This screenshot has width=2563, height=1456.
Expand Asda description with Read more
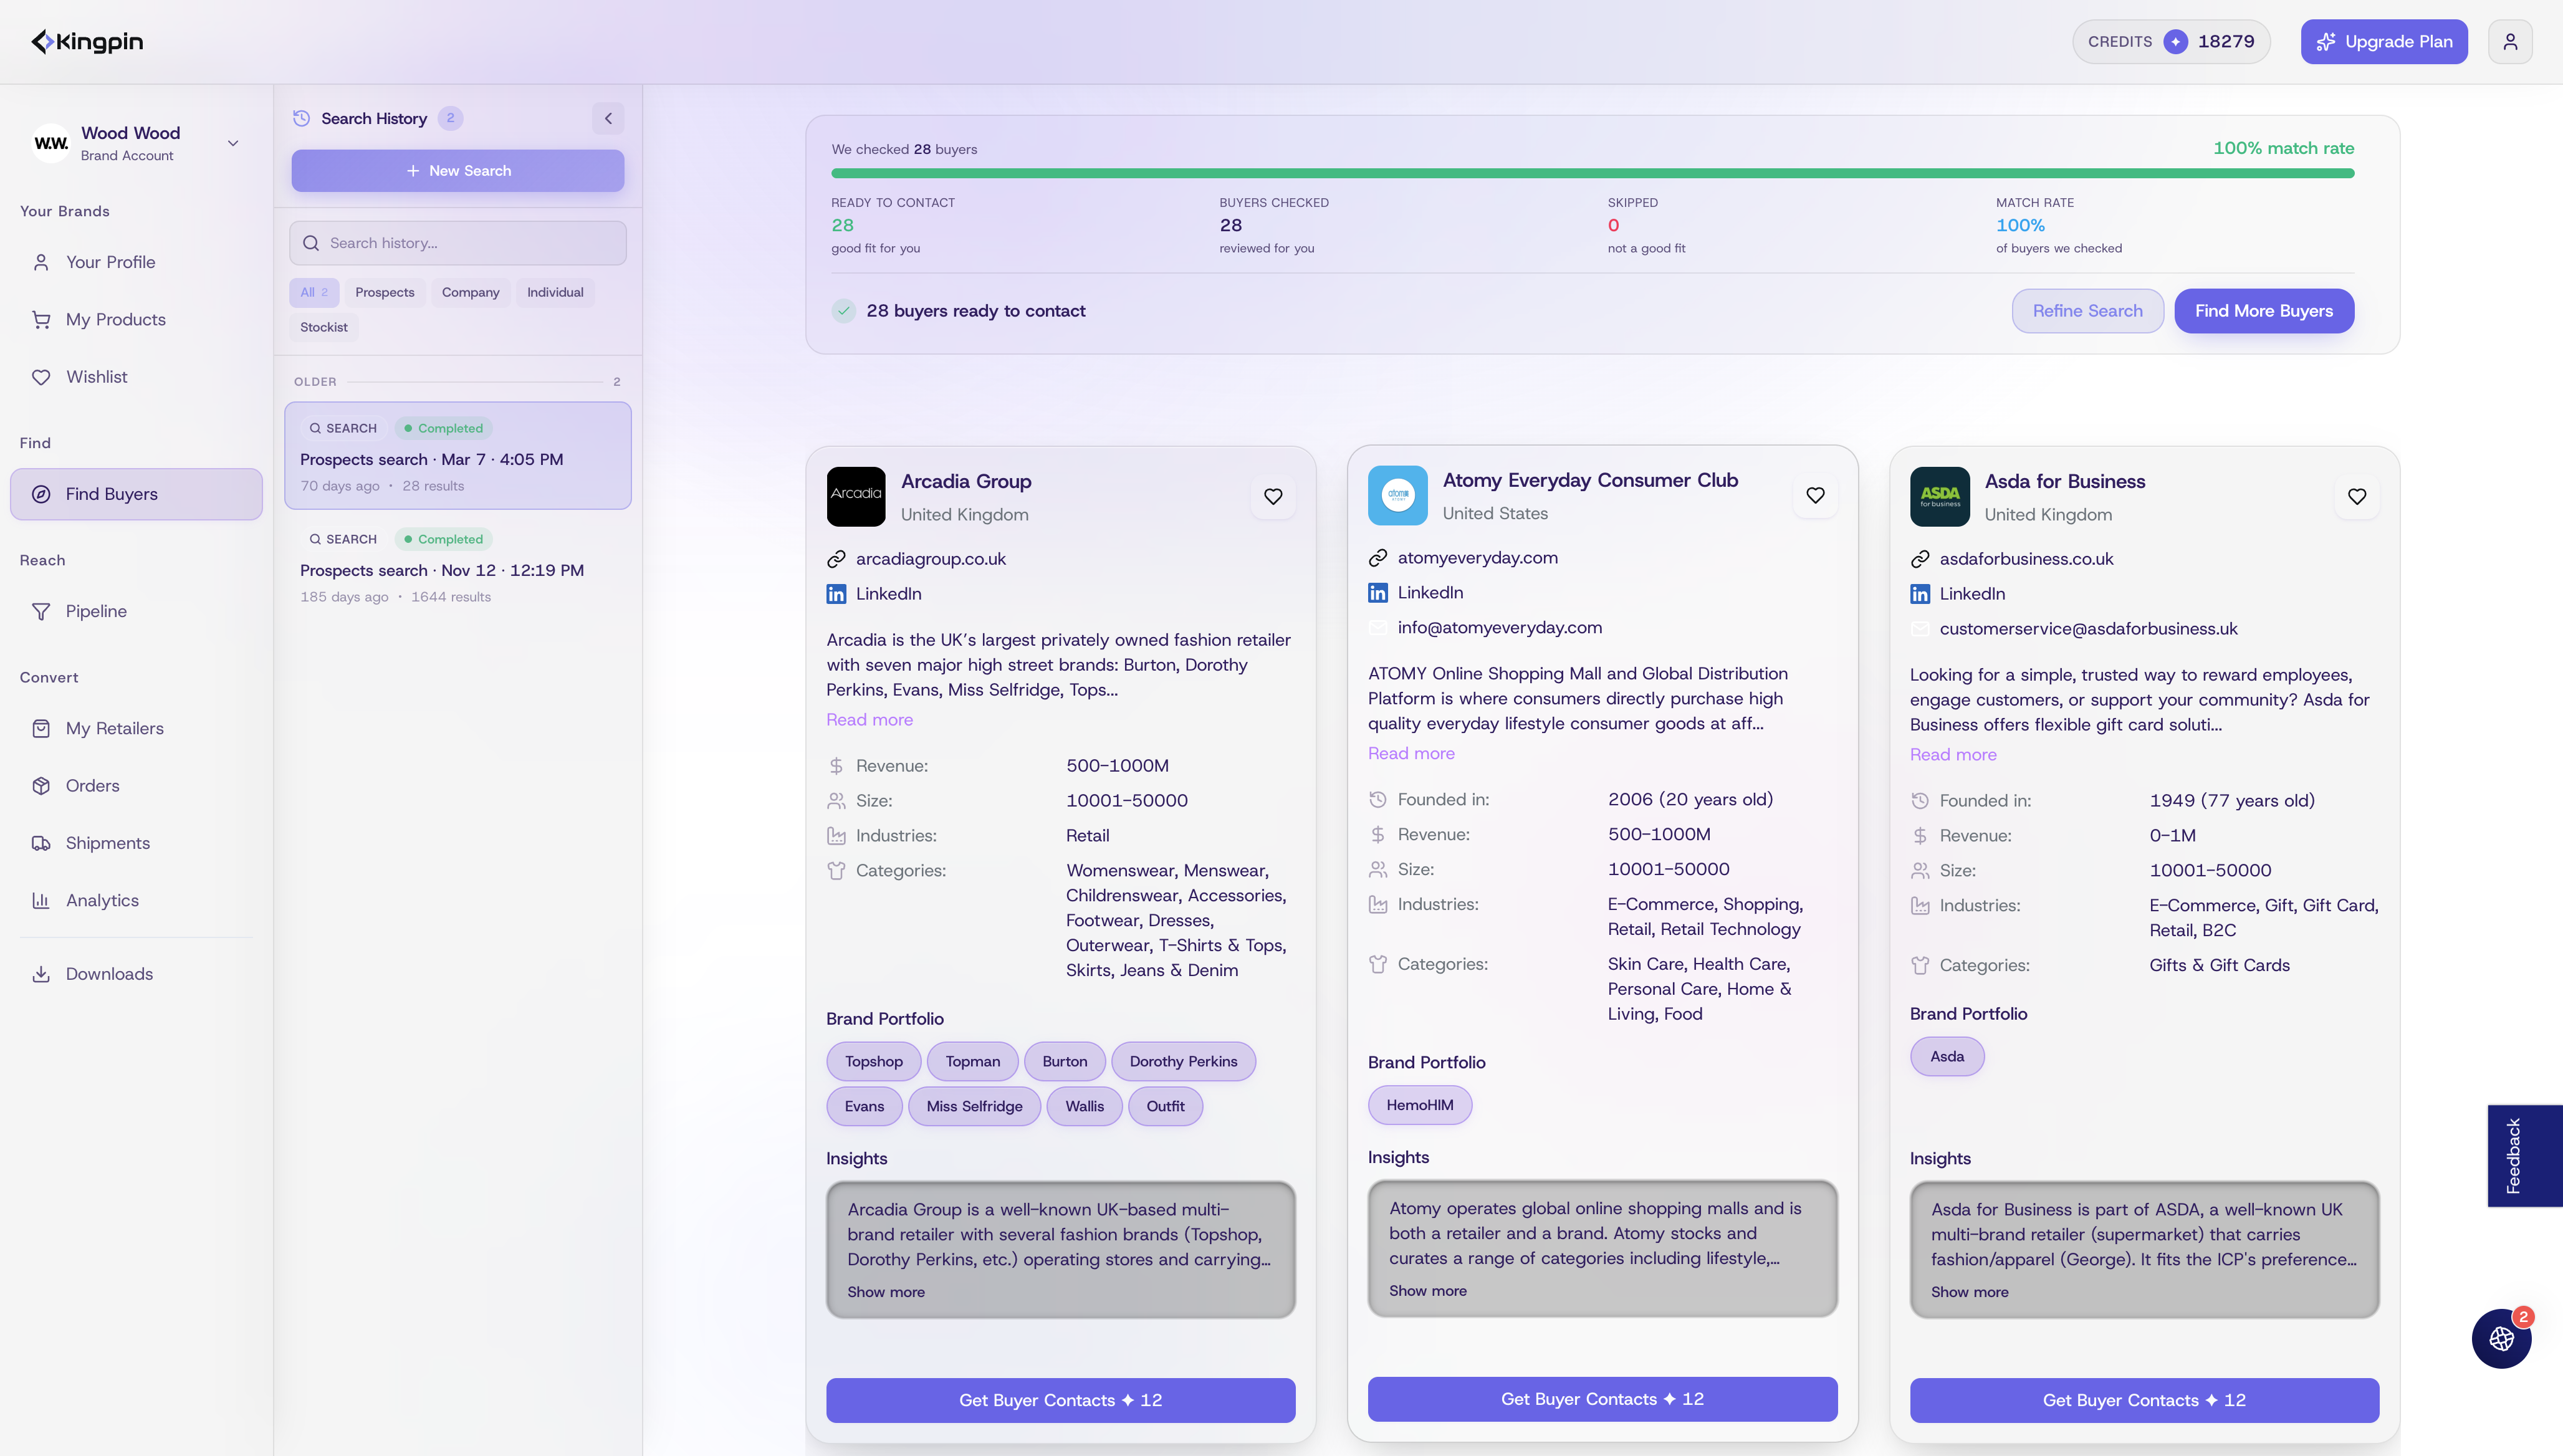pos(1953,755)
